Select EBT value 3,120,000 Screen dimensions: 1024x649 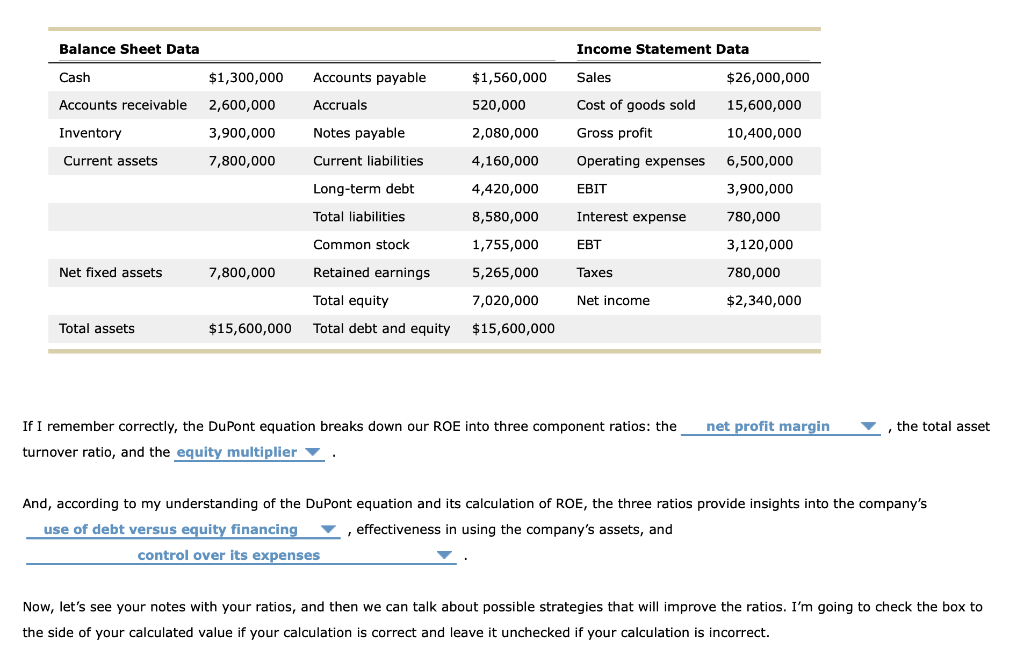click(x=760, y=245)
